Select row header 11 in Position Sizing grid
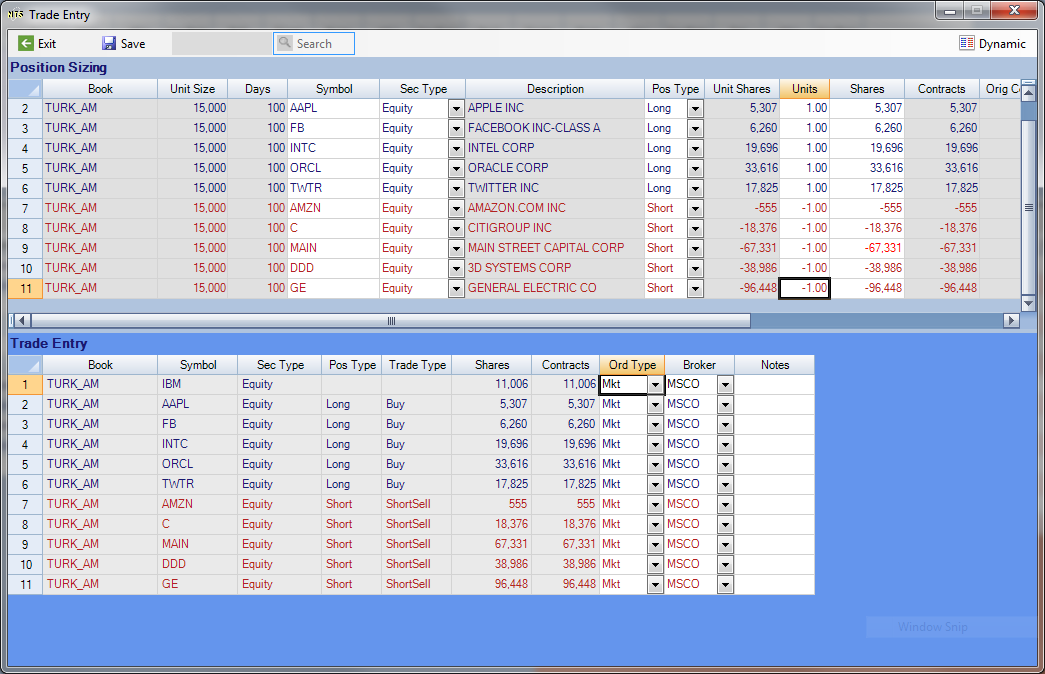Viewport: 1045px width, 674px height. point(25,288)
